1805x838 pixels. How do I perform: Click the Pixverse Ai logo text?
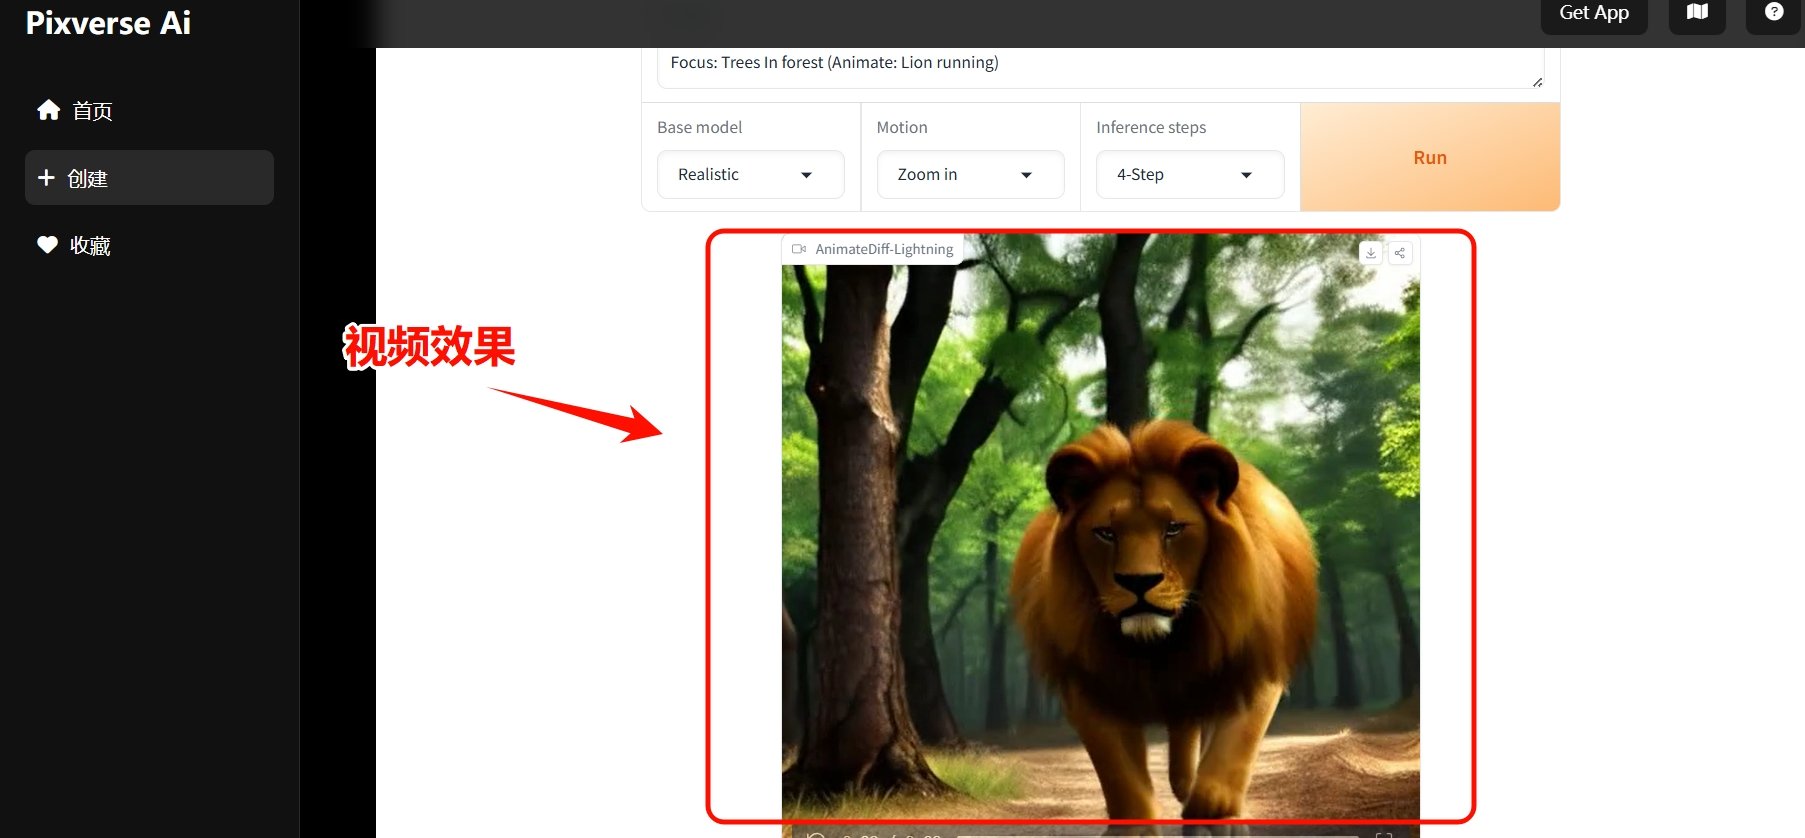pos(108,22)
